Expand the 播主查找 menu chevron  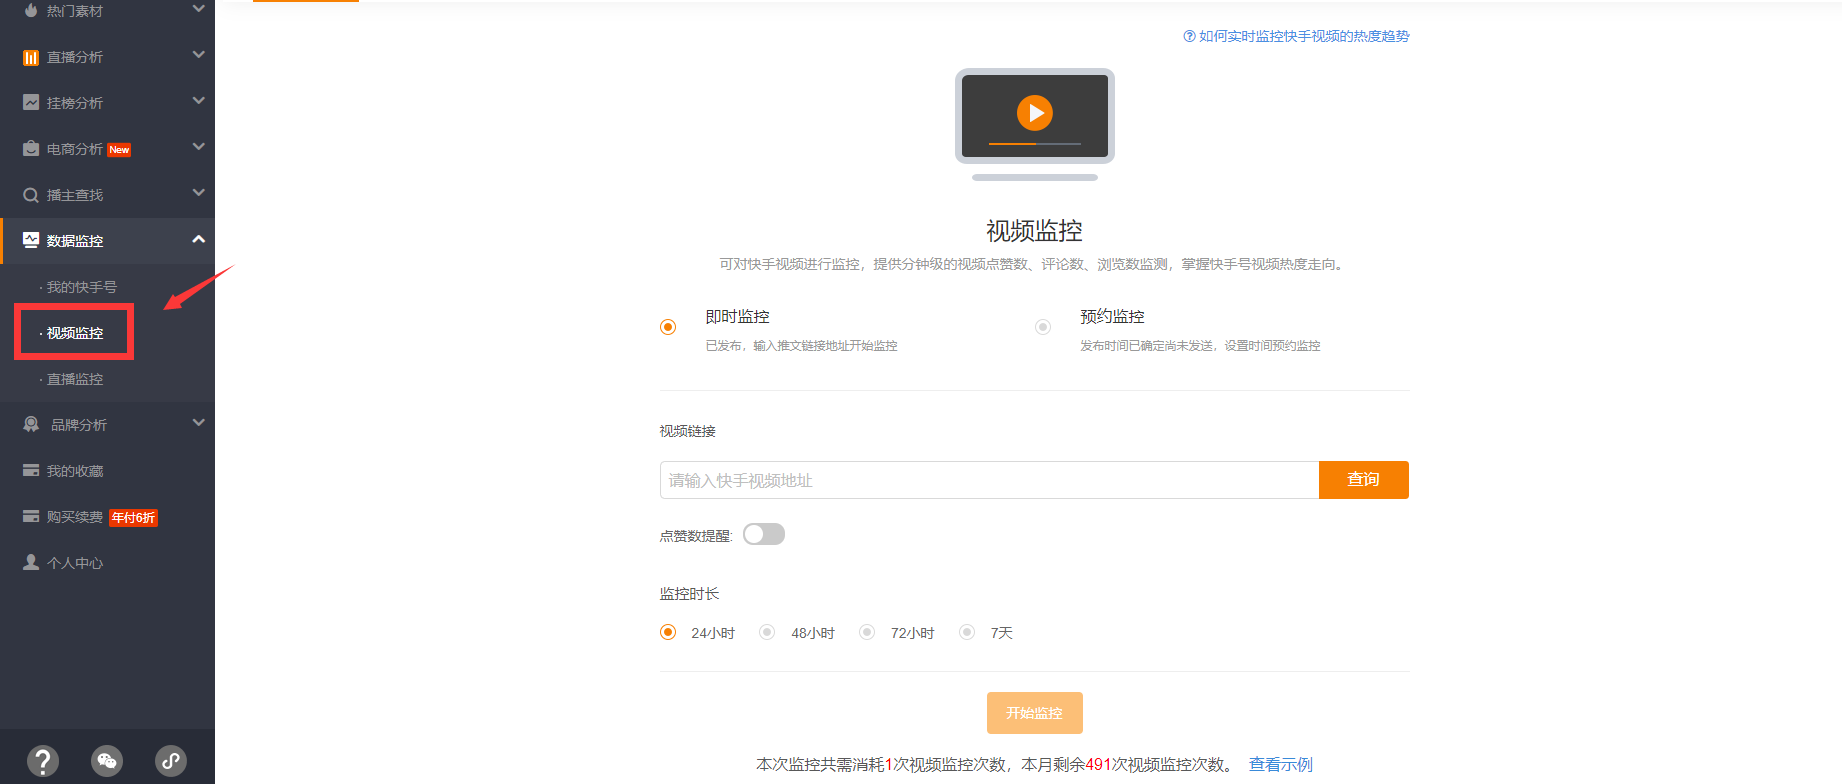pos(198,193)
